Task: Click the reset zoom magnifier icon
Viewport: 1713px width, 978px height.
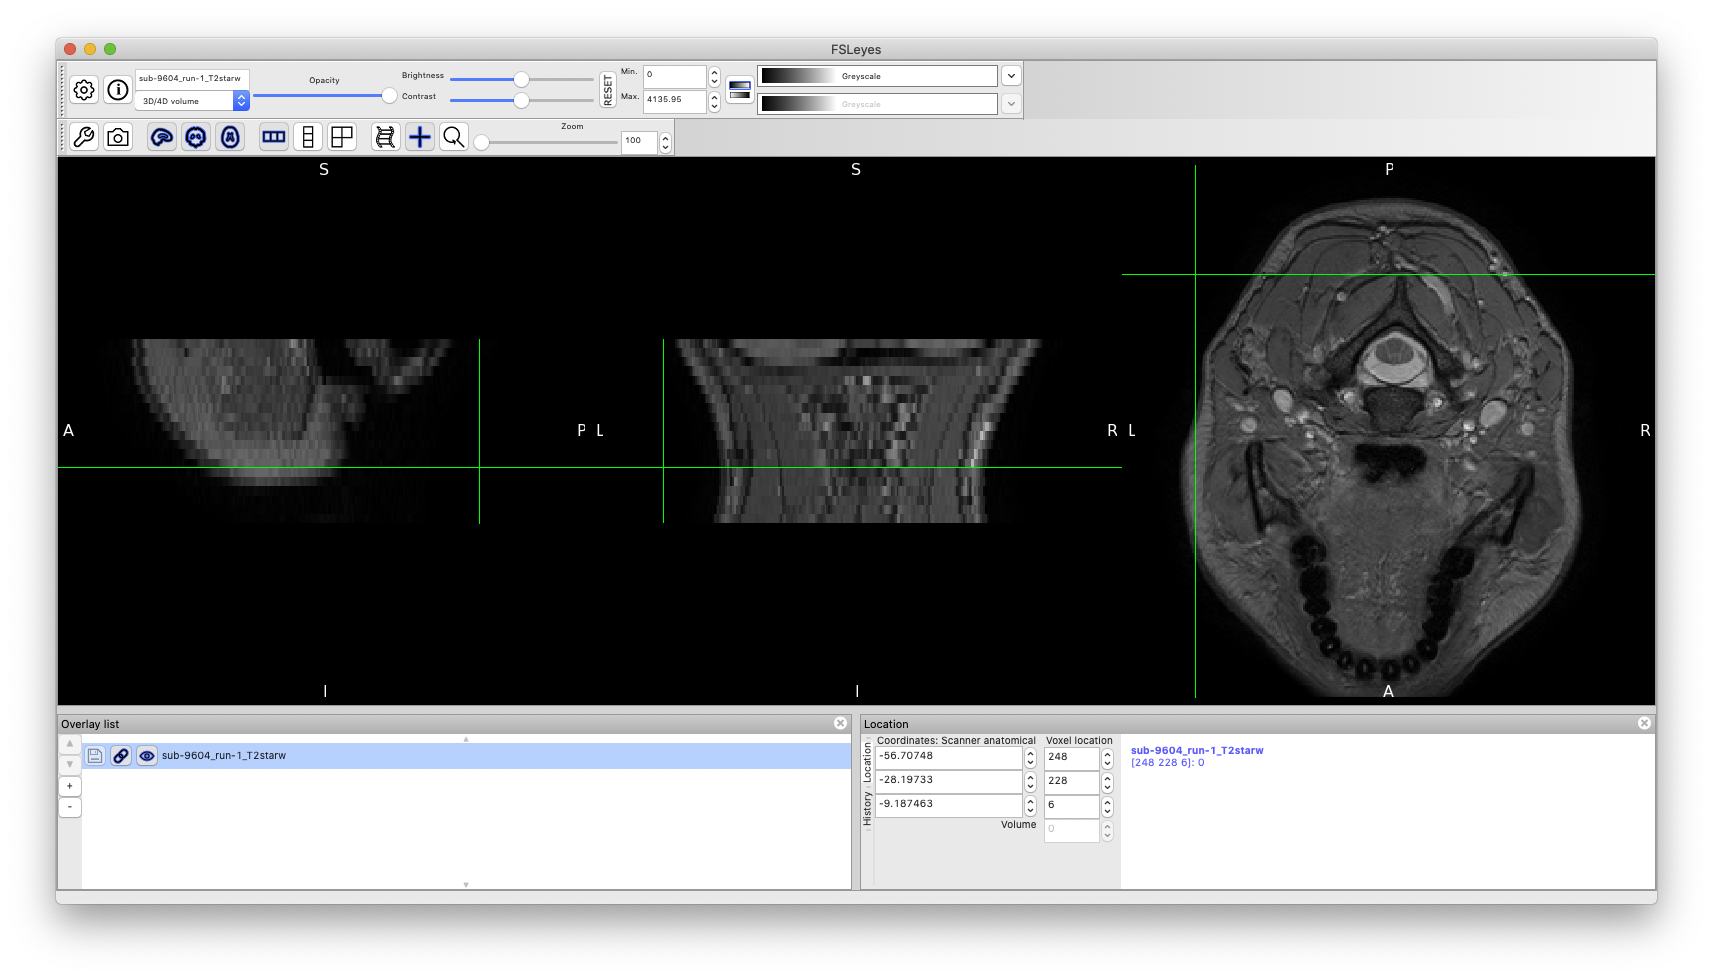Action: (454, 137)
